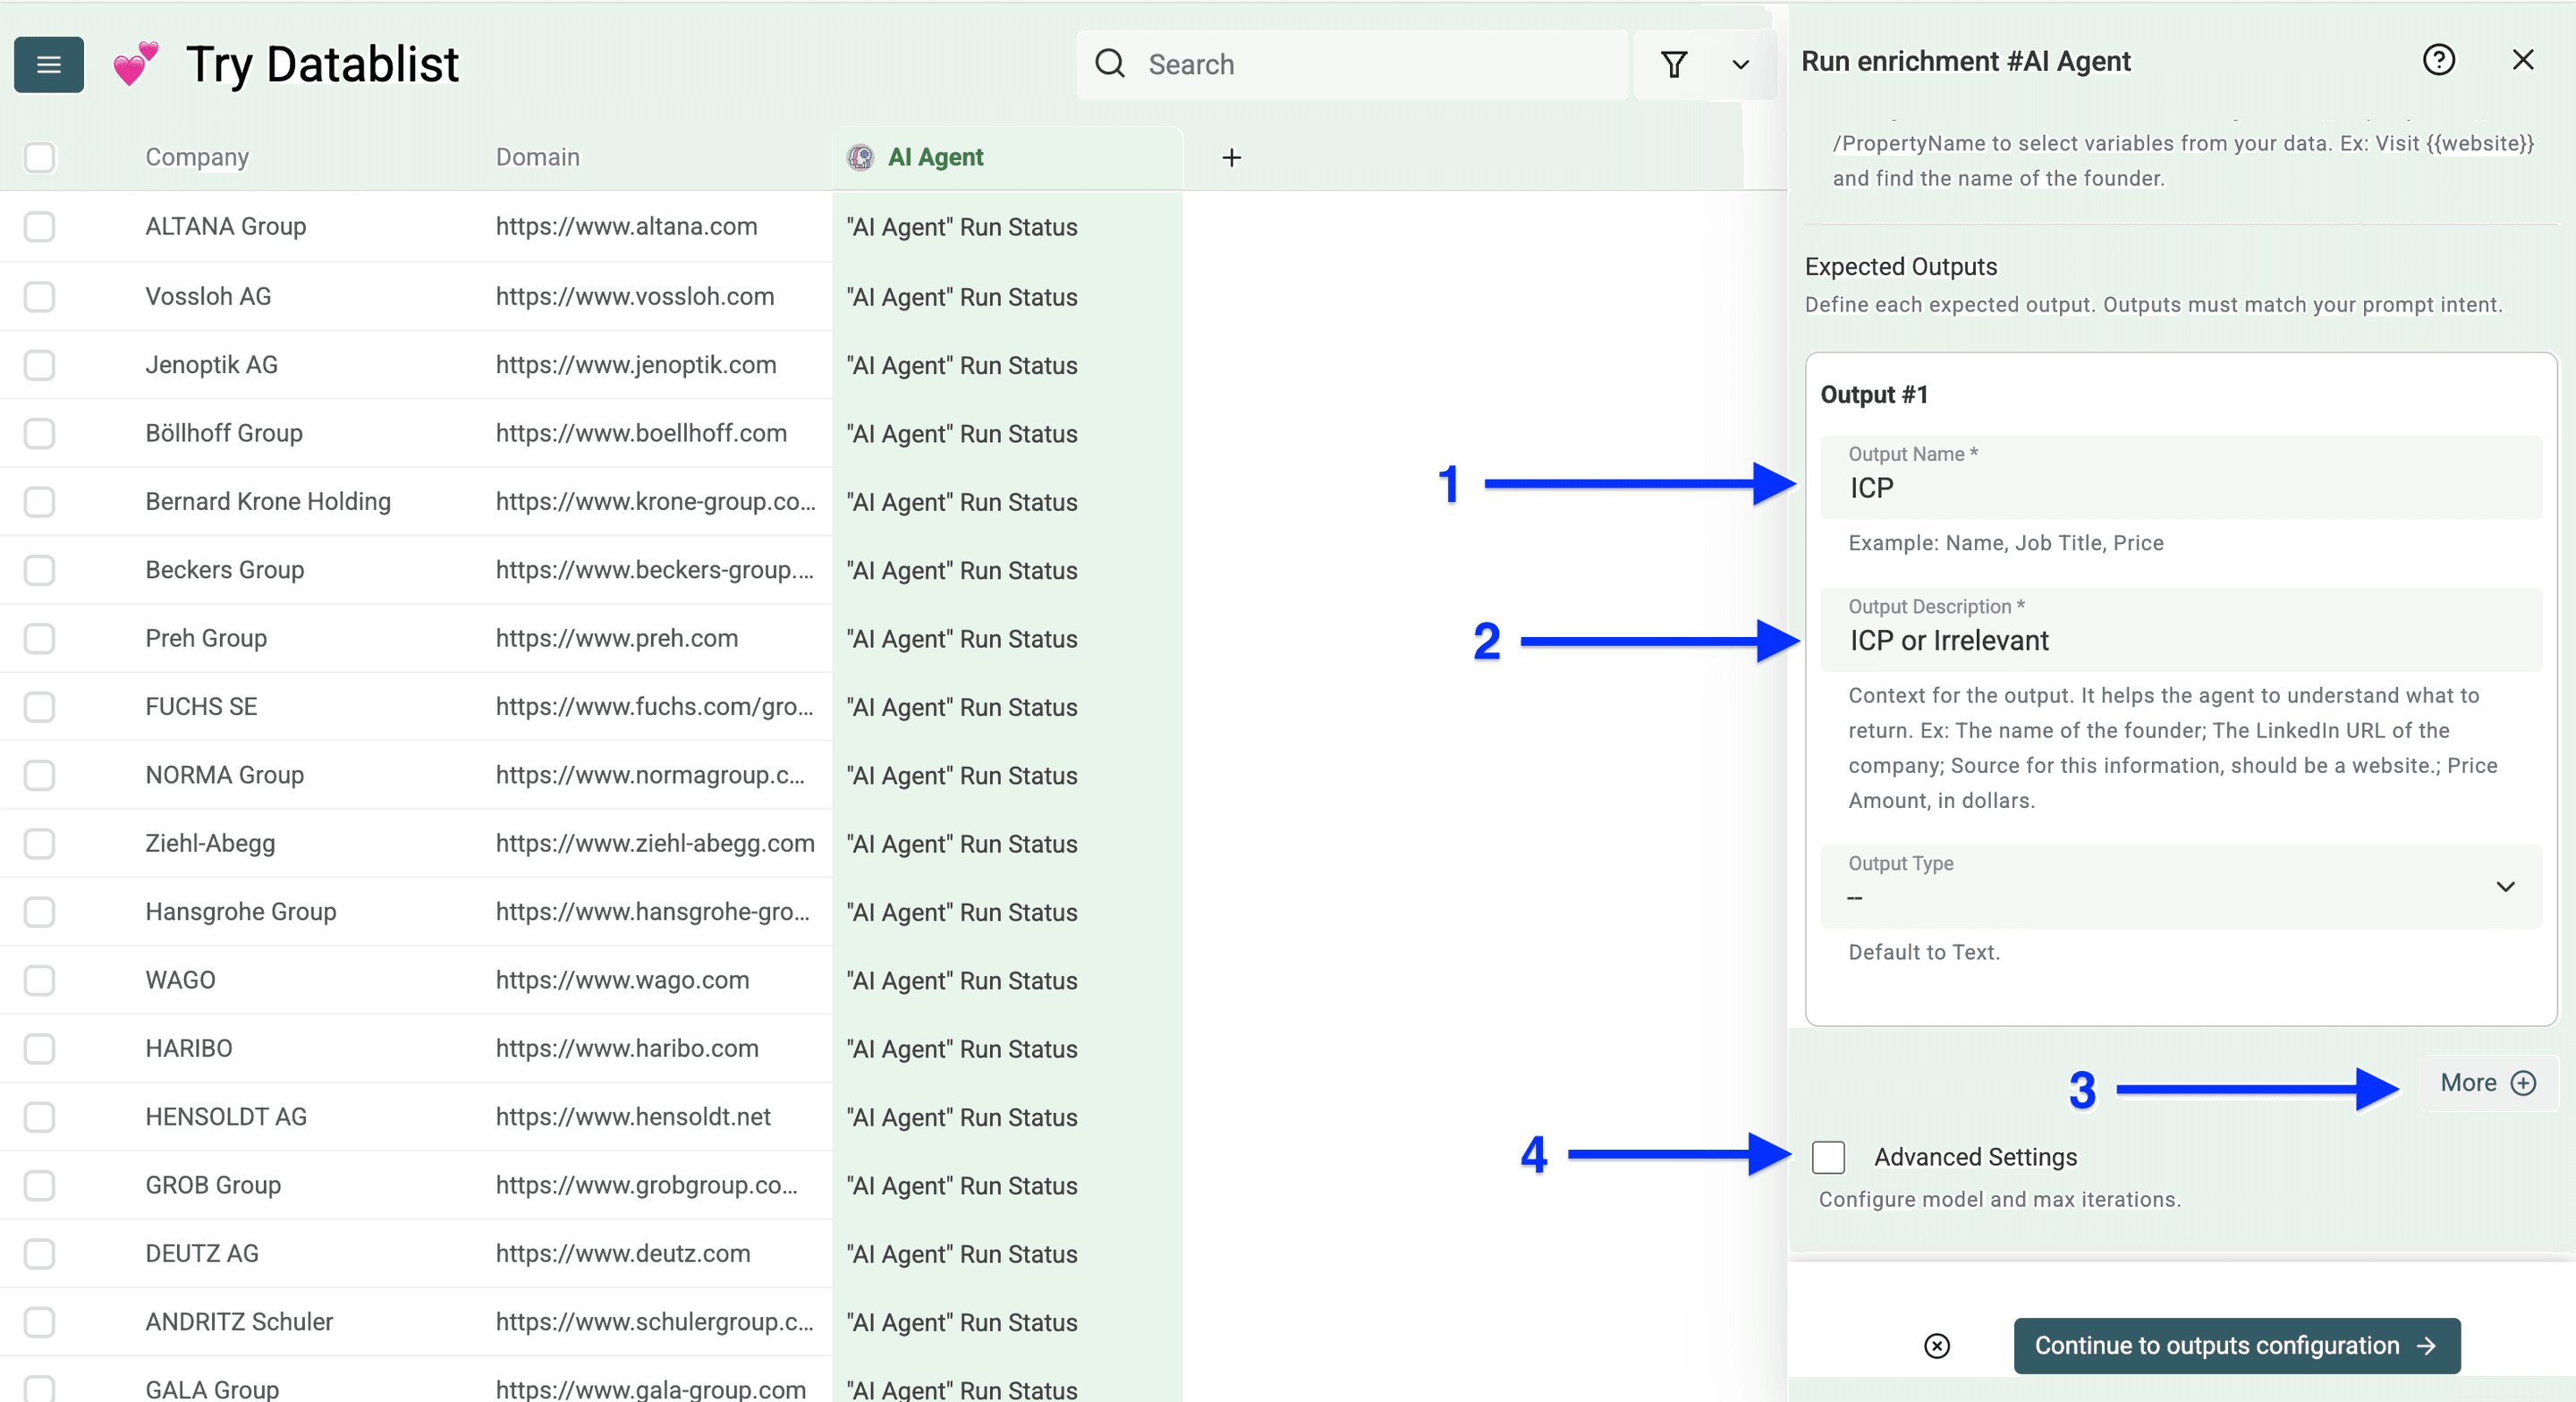Click the pink hearts collection icon

135,64
